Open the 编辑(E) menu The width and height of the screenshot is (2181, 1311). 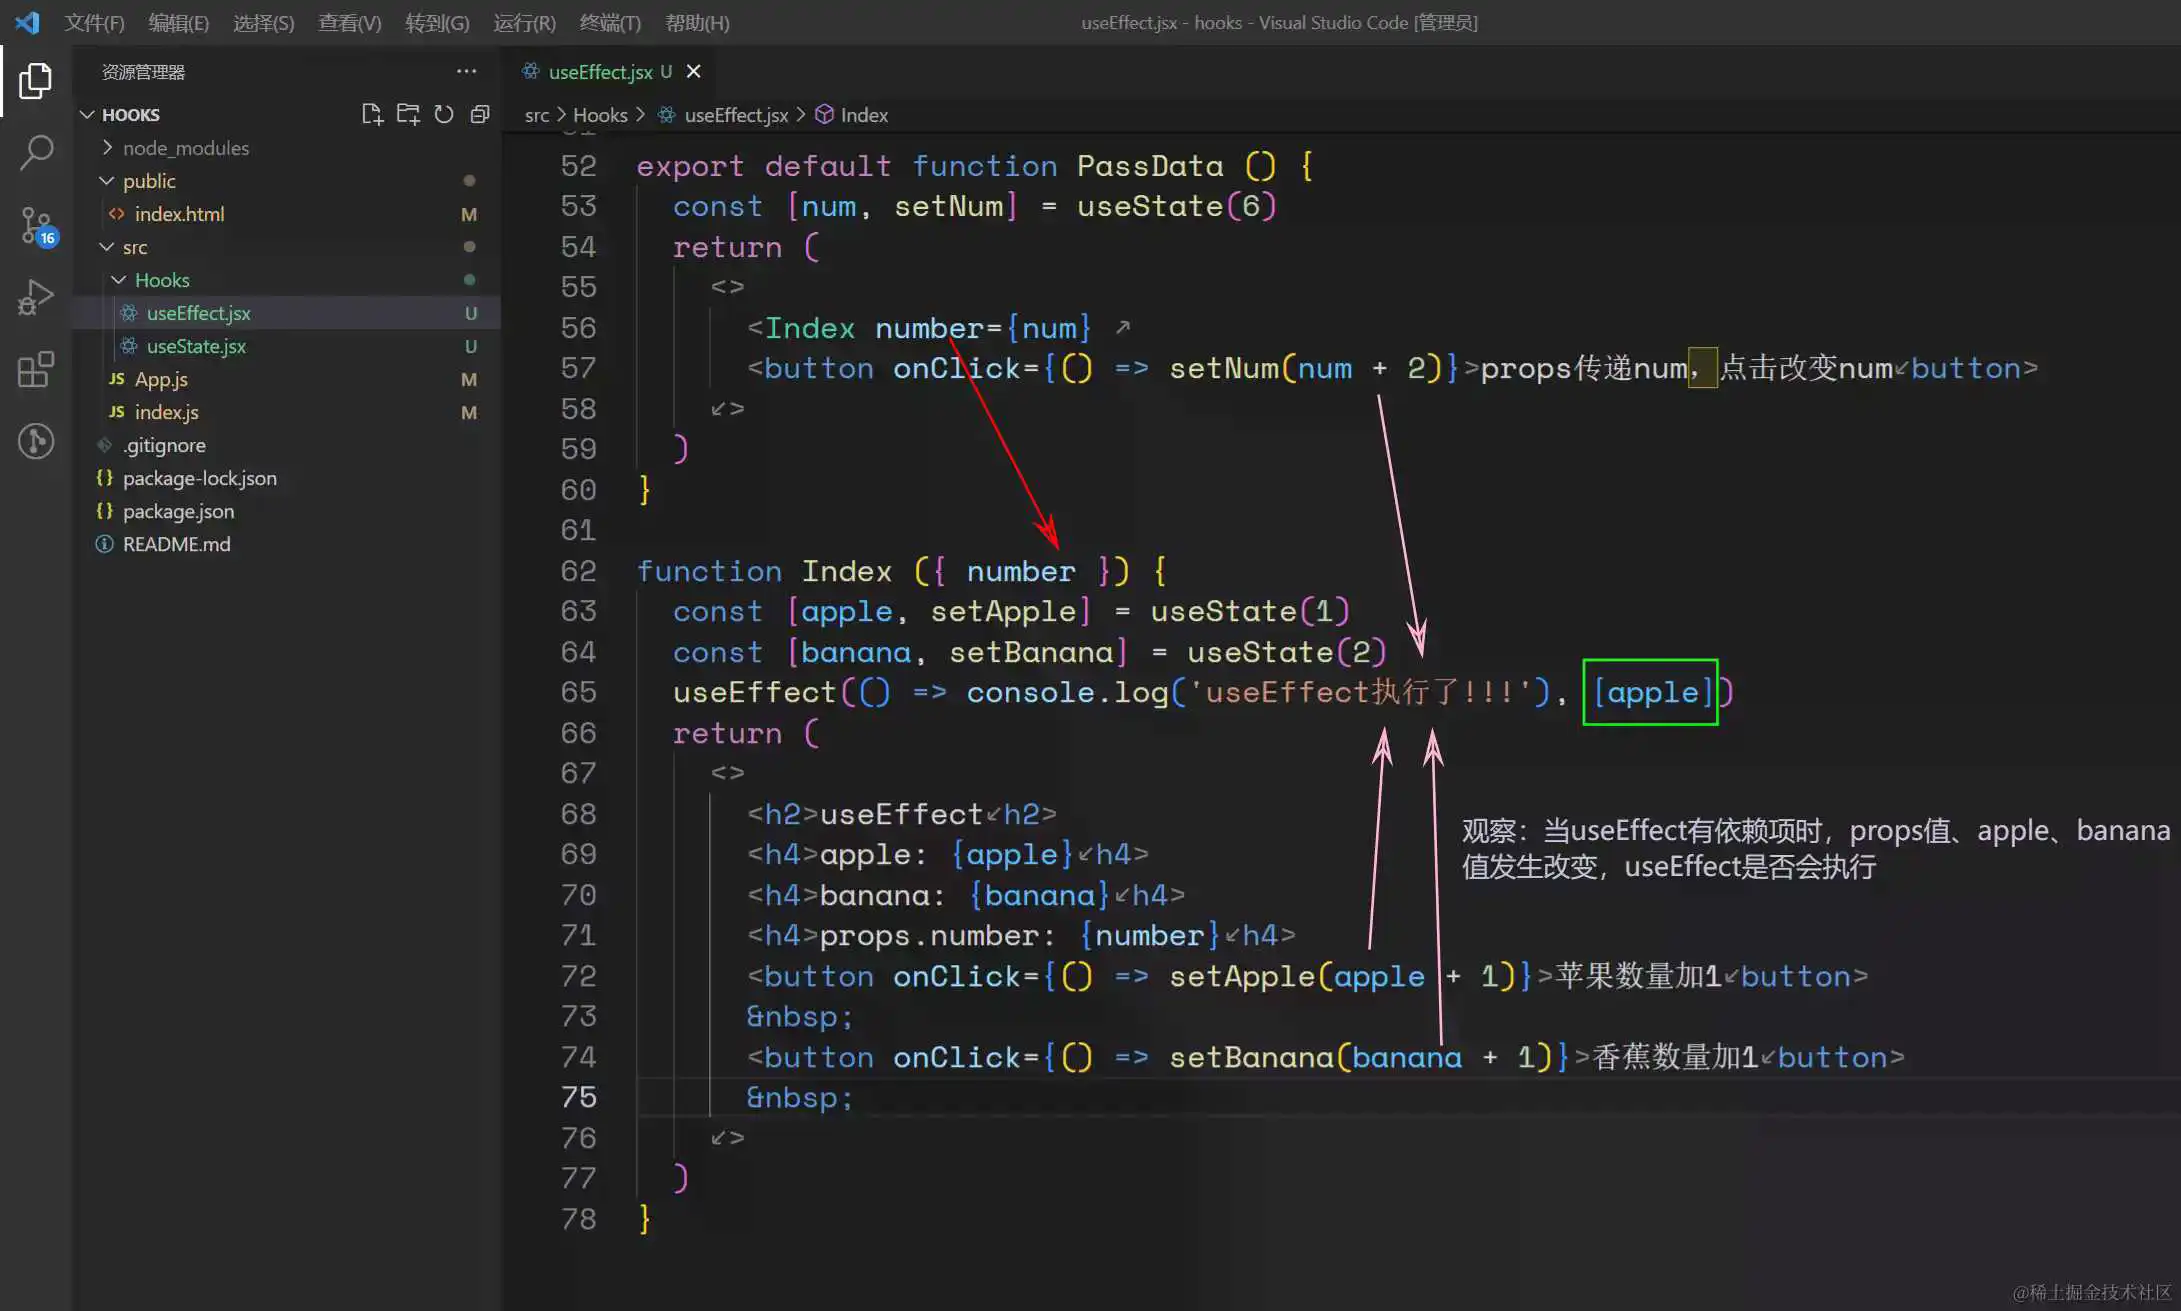pyautogui.click(x=178, y=22)
